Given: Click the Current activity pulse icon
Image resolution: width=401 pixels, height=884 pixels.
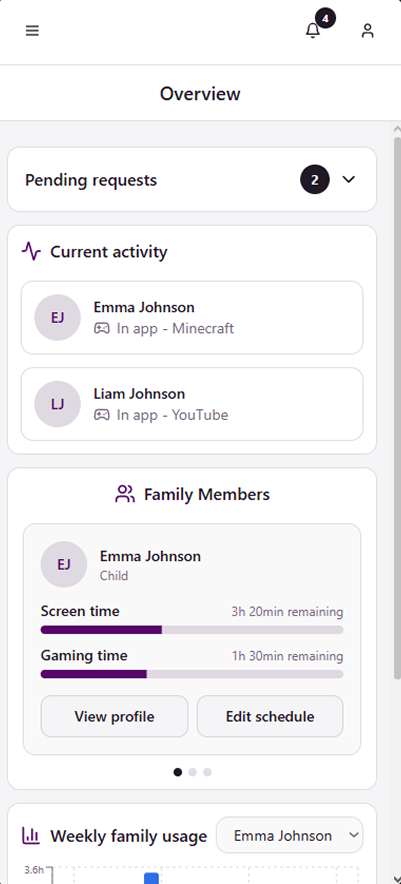Looking at the screenshot, I should click(x=32, y=251).
